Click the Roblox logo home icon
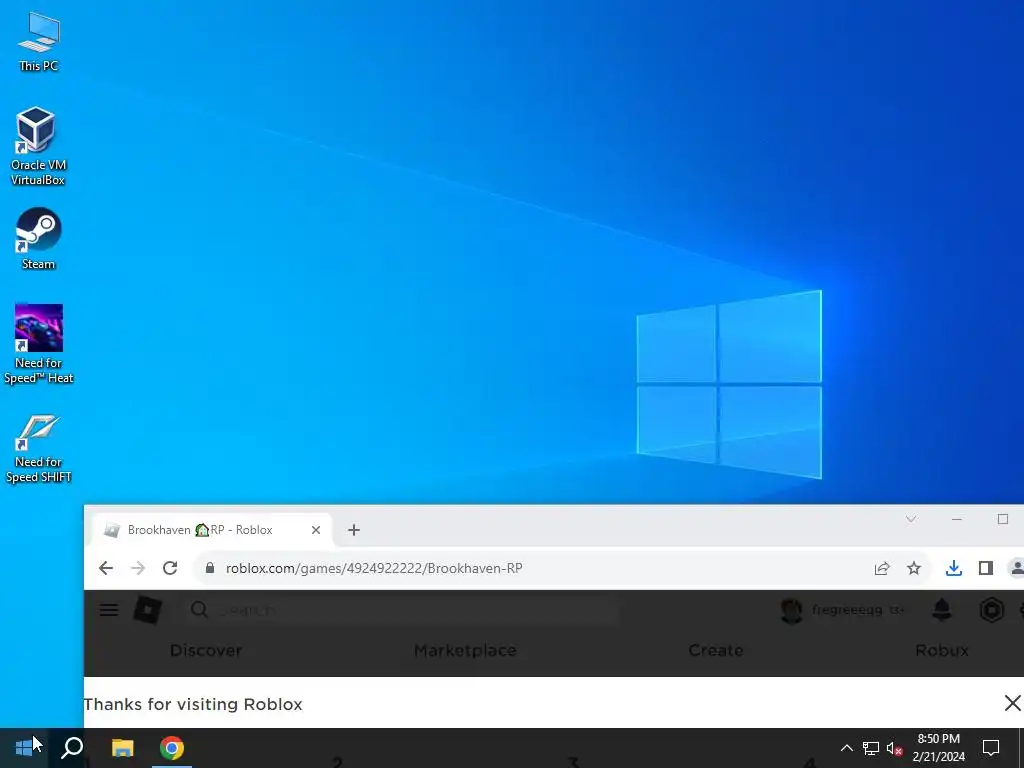The width and height of the screenshot is (1024, 768). coord(148,610)
